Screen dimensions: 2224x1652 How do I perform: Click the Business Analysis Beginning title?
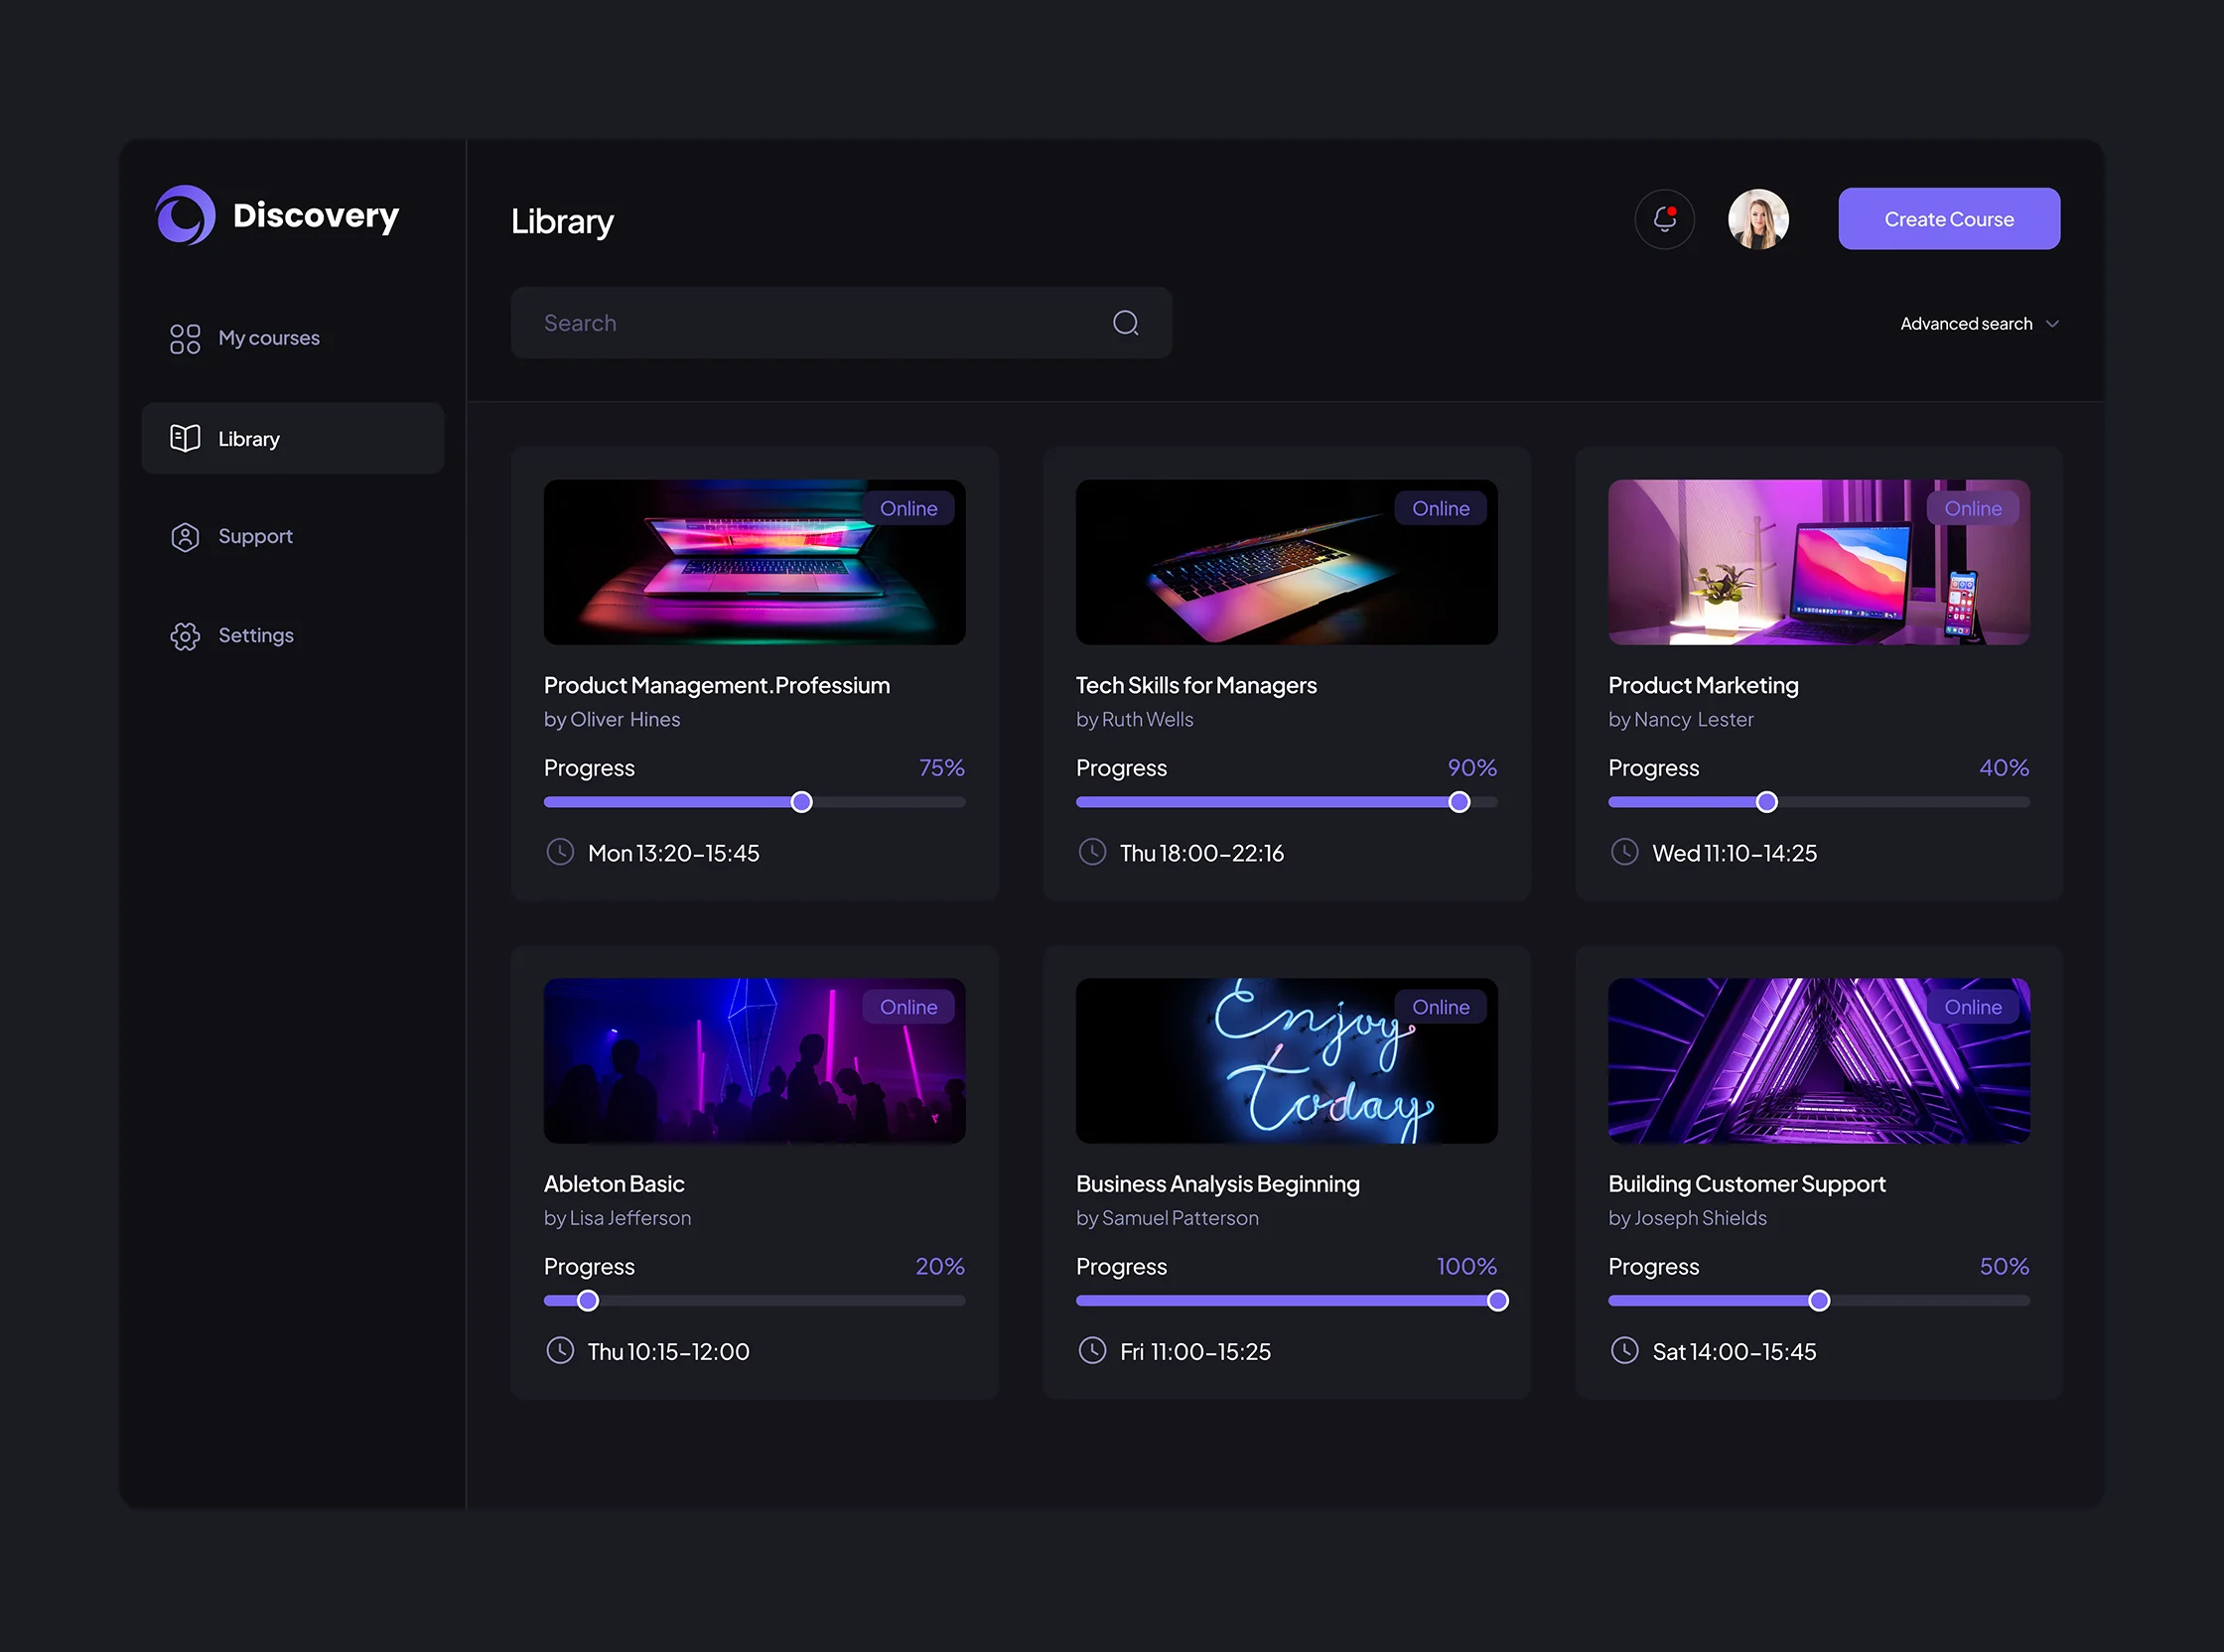click(x=1218, y=1184)
